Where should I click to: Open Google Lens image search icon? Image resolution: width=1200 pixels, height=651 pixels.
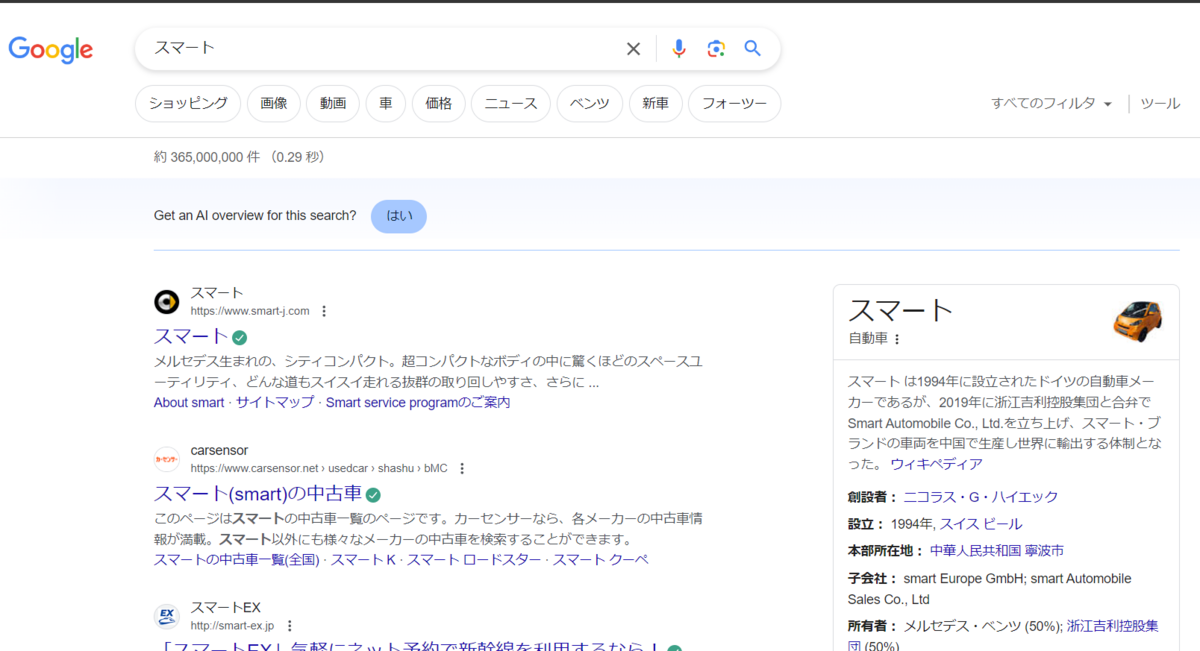tap(716, 49)
